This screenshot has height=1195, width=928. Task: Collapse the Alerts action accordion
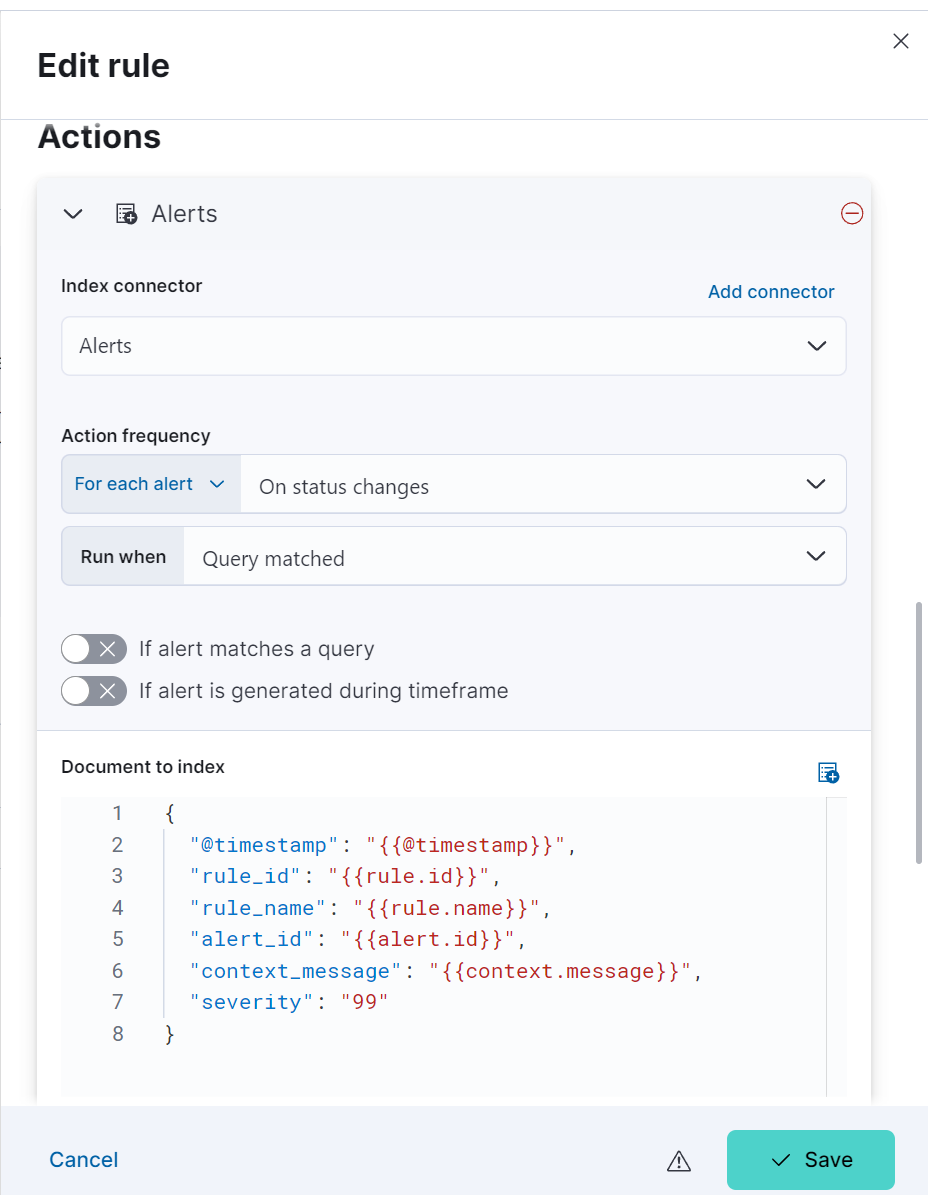point(73,214)
